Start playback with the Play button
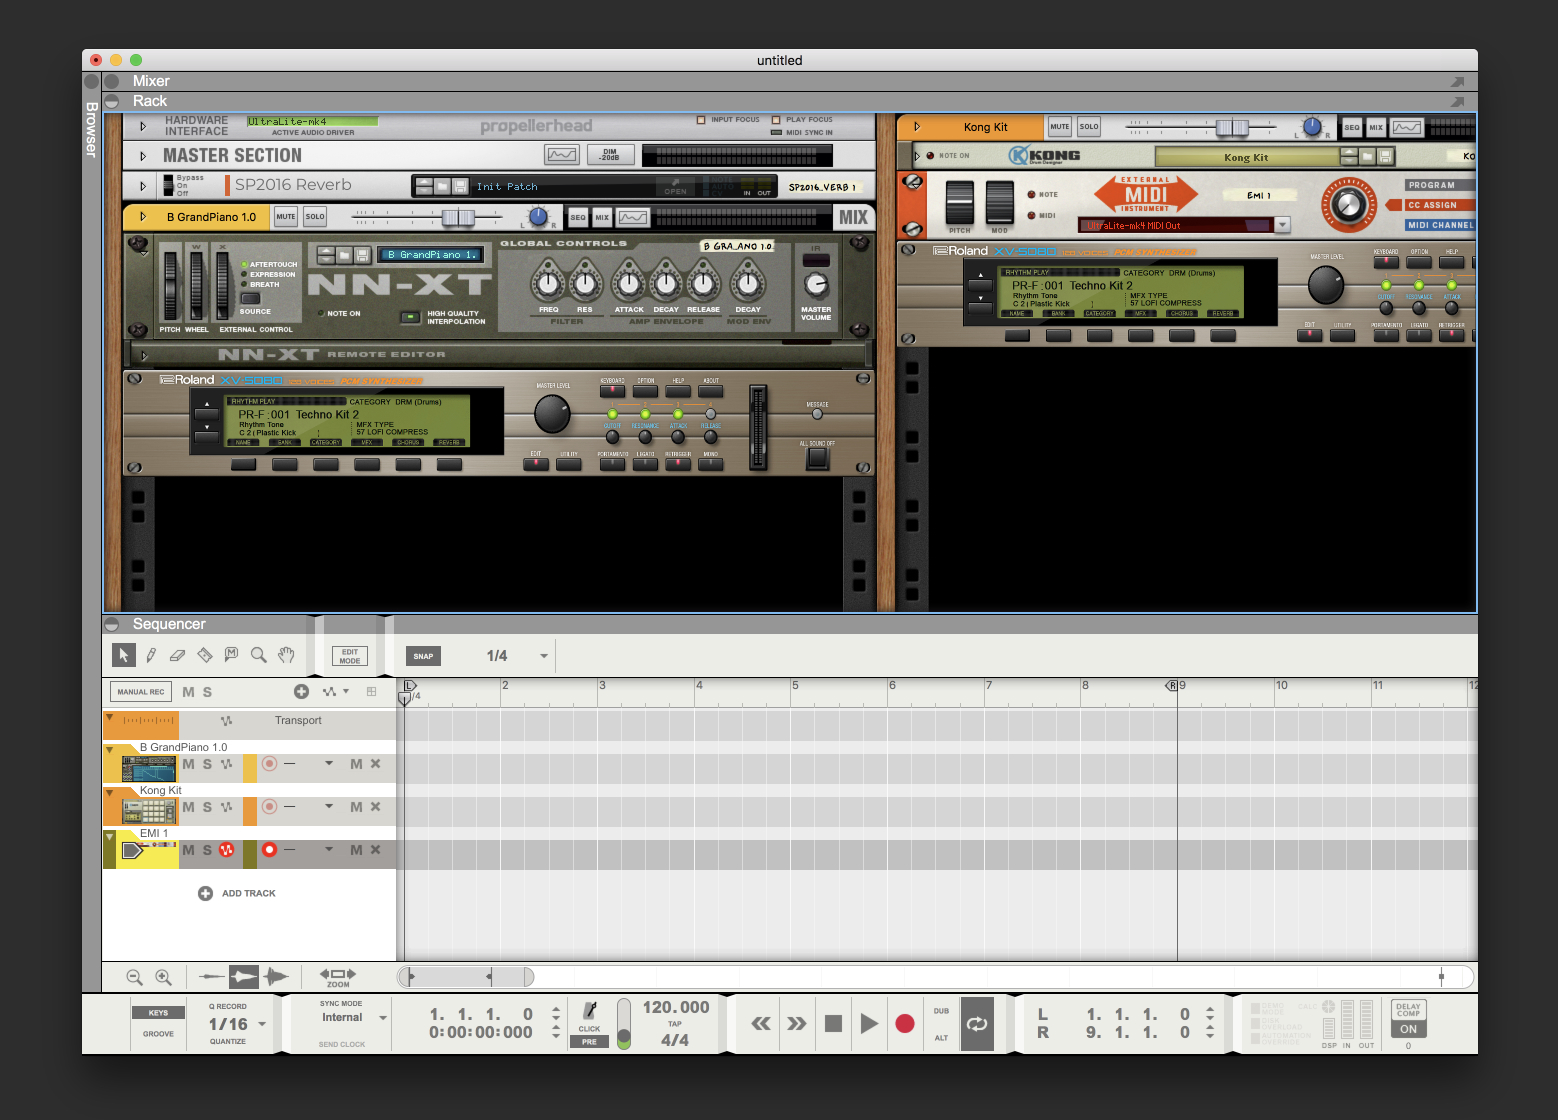 click(869, 1023)
